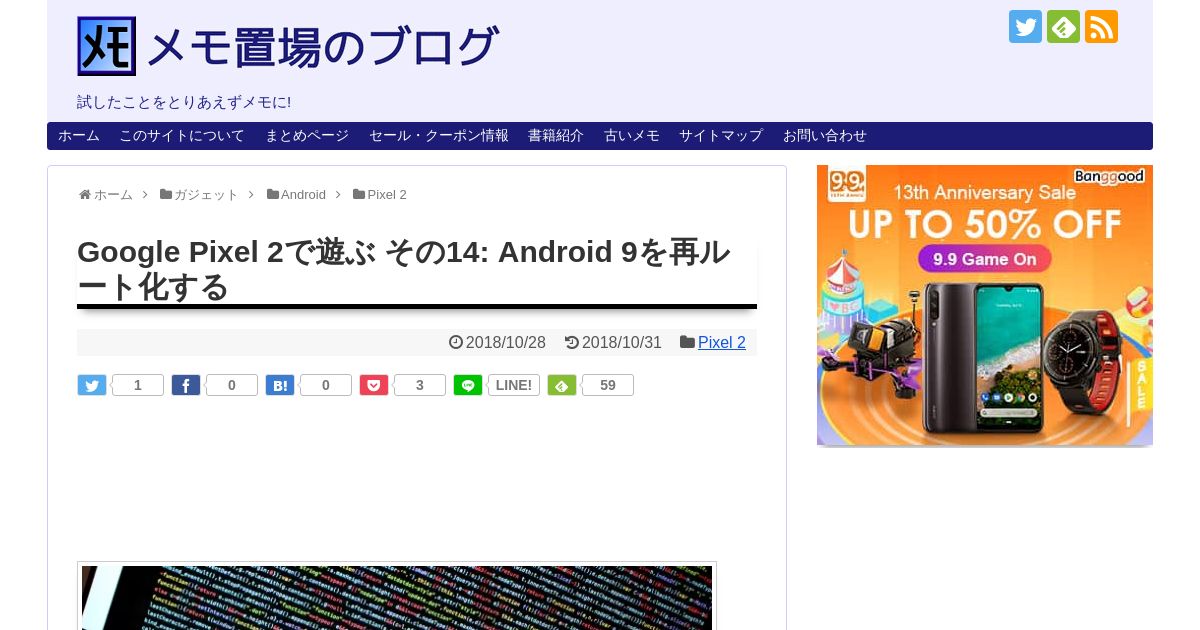Viewport: 1200px width, 630px height.
Task: Click Pocket share count 3
Action: click(420, 385)
